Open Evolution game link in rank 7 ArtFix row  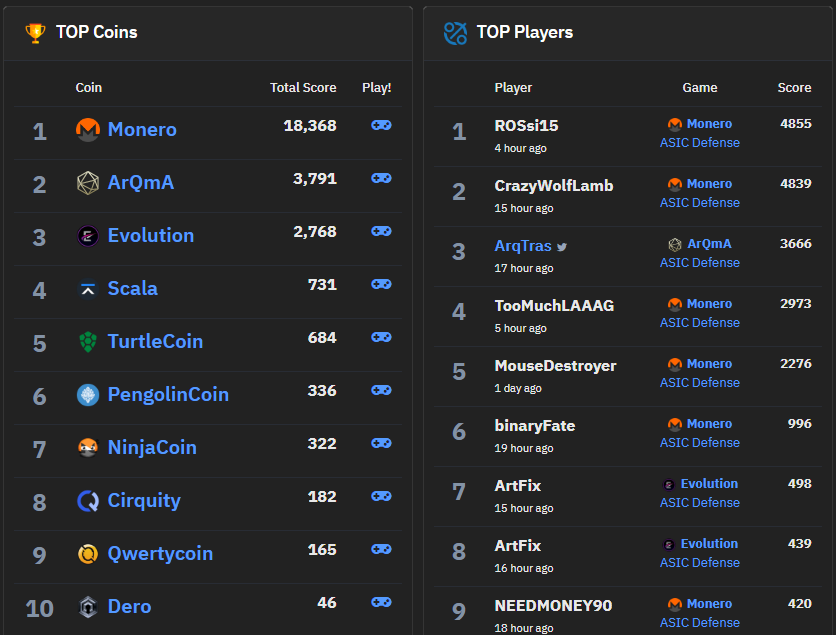point(709,484)
